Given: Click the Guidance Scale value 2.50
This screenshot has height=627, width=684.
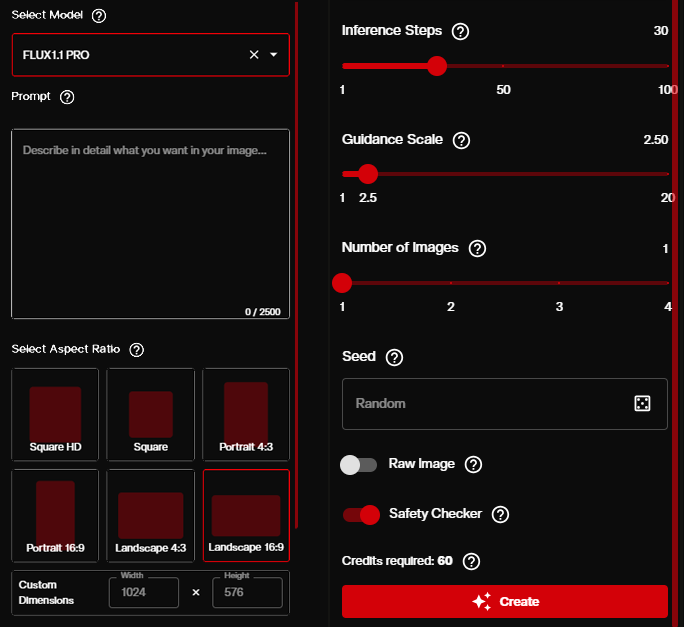Looking at the screenshot, I should (x=656, y=140).
